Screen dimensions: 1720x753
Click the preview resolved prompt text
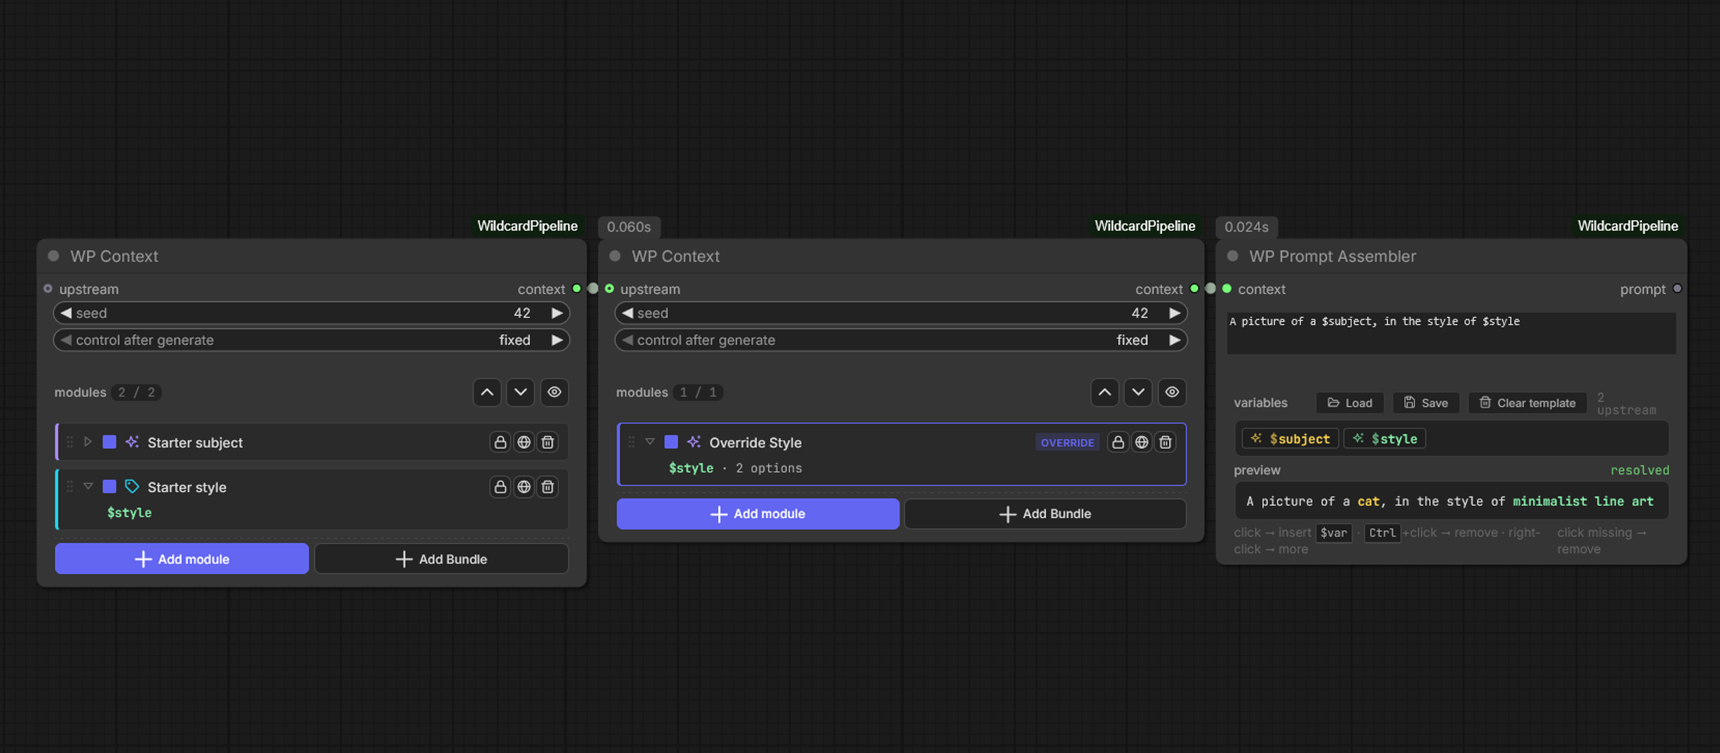pyautogui.click(x=1450, y=501)
